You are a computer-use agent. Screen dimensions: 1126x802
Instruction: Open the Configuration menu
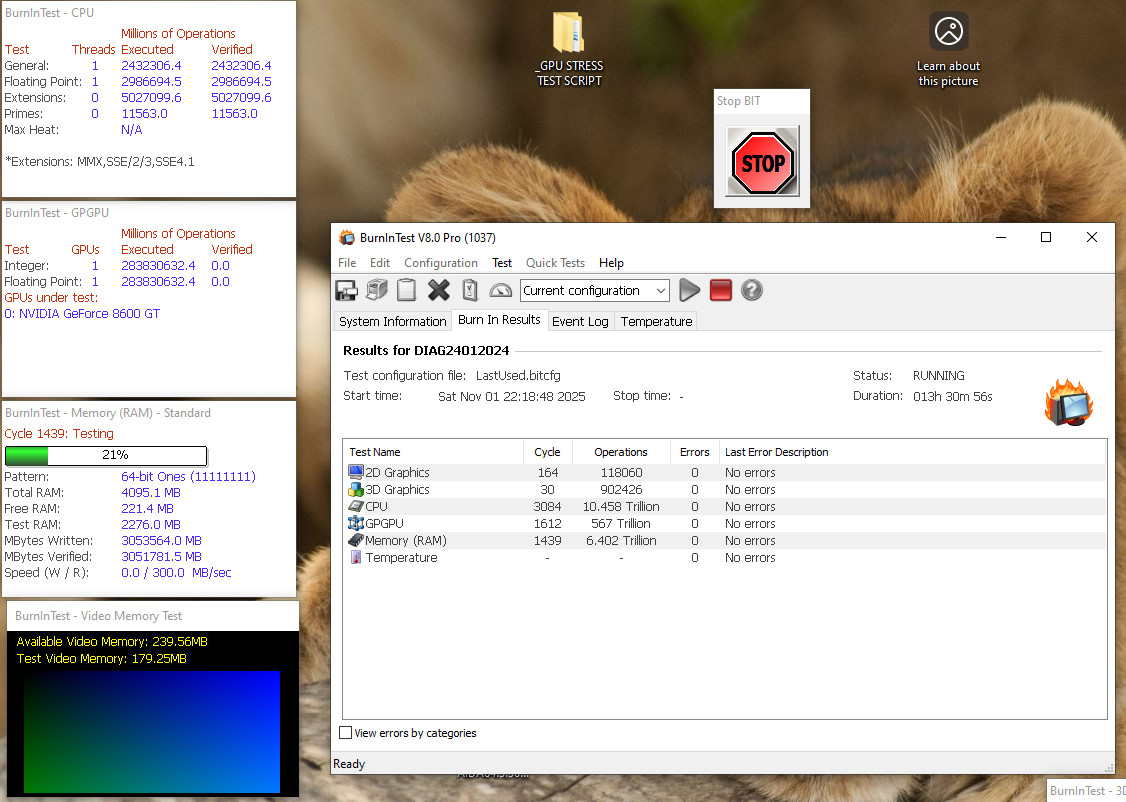point(441,263)
